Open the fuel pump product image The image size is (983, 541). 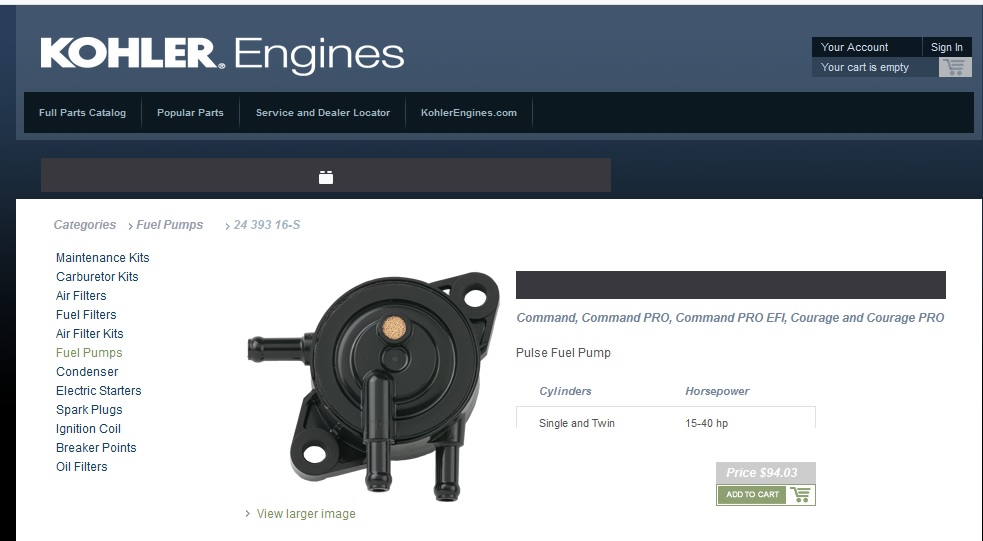[374, 386]
